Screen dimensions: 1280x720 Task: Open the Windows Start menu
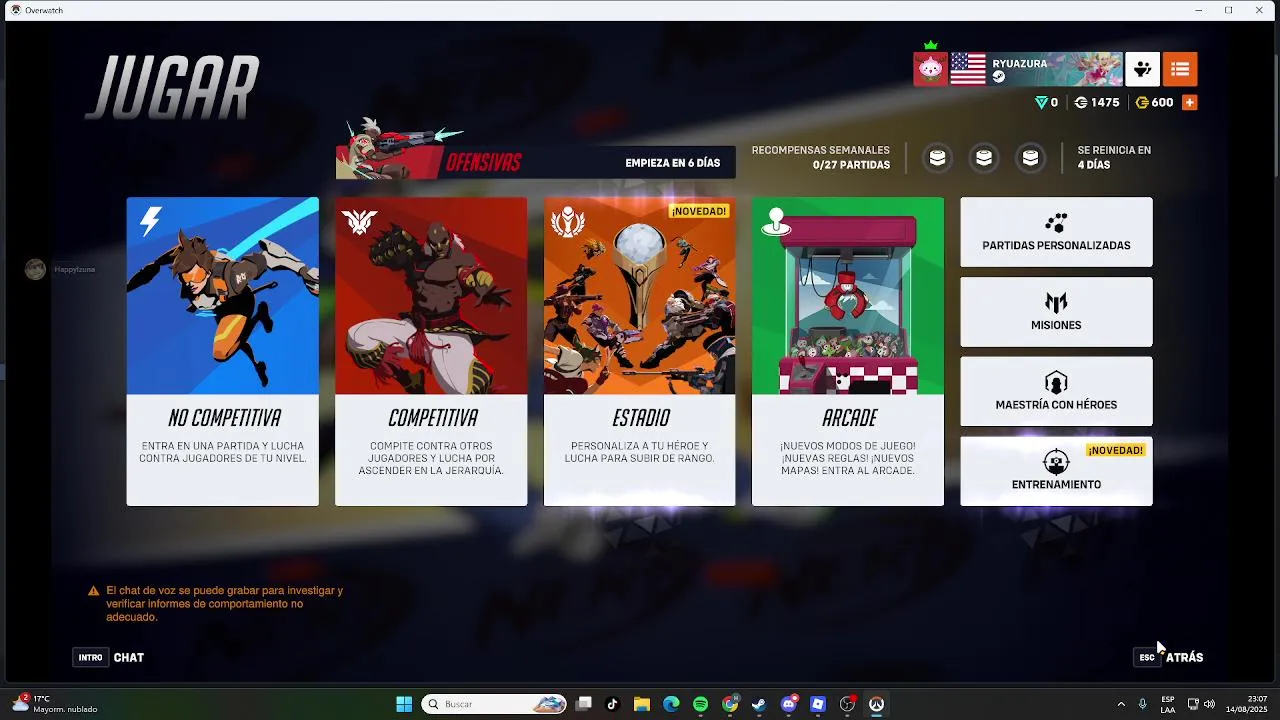click(404, 704)
